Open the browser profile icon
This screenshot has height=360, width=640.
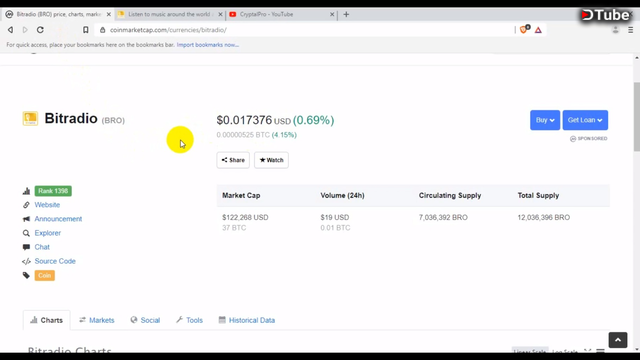pos(616,30)
